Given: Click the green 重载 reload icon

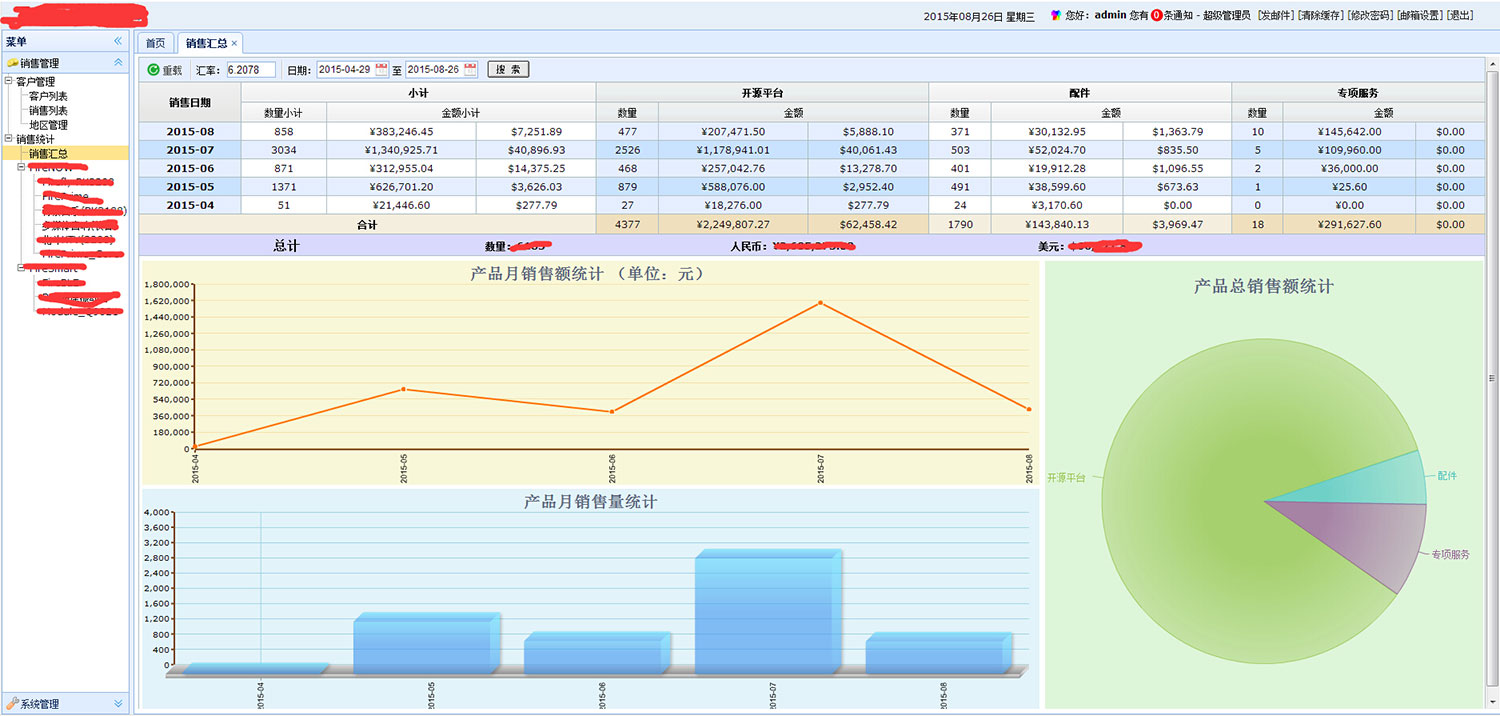Looking at the screenshot, I should tap(153, 70).
